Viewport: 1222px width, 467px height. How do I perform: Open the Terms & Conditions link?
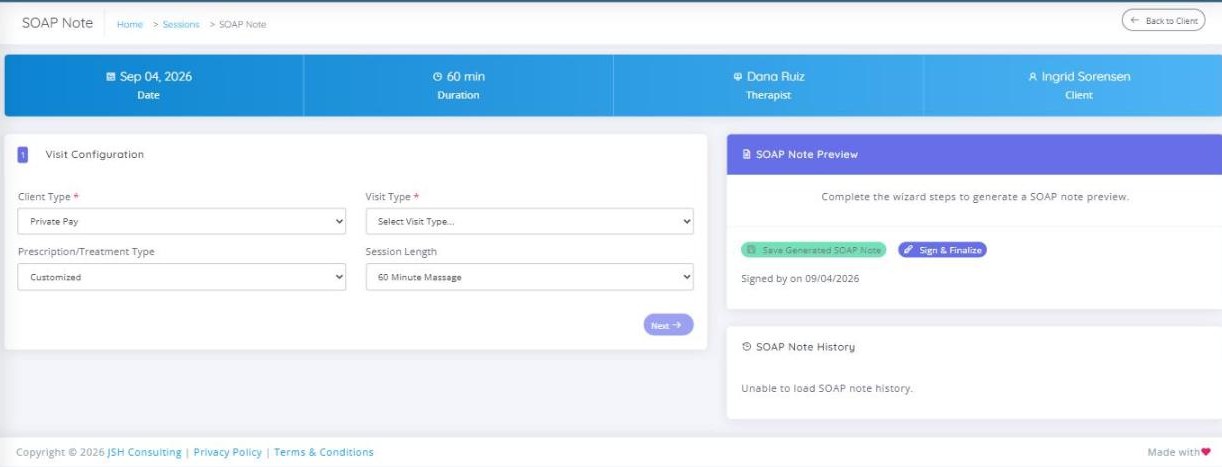324,452
